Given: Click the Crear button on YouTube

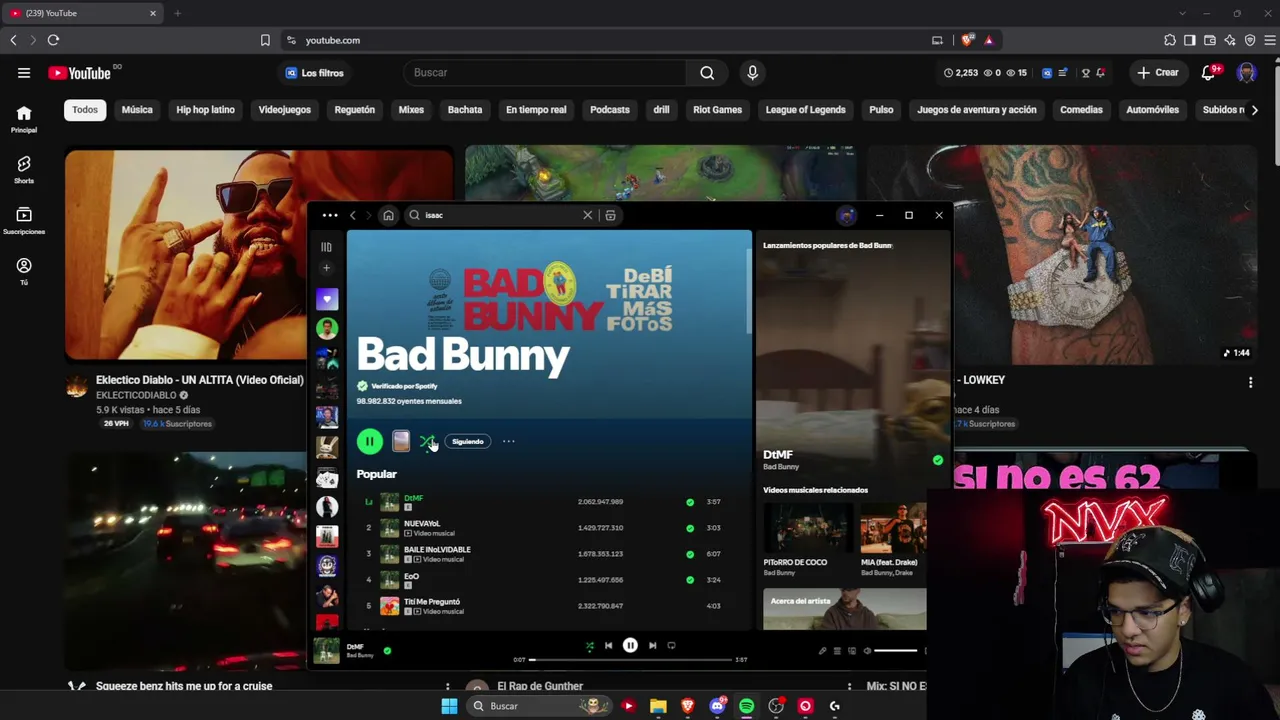Looking at the screenshot, I should 1158,73.
